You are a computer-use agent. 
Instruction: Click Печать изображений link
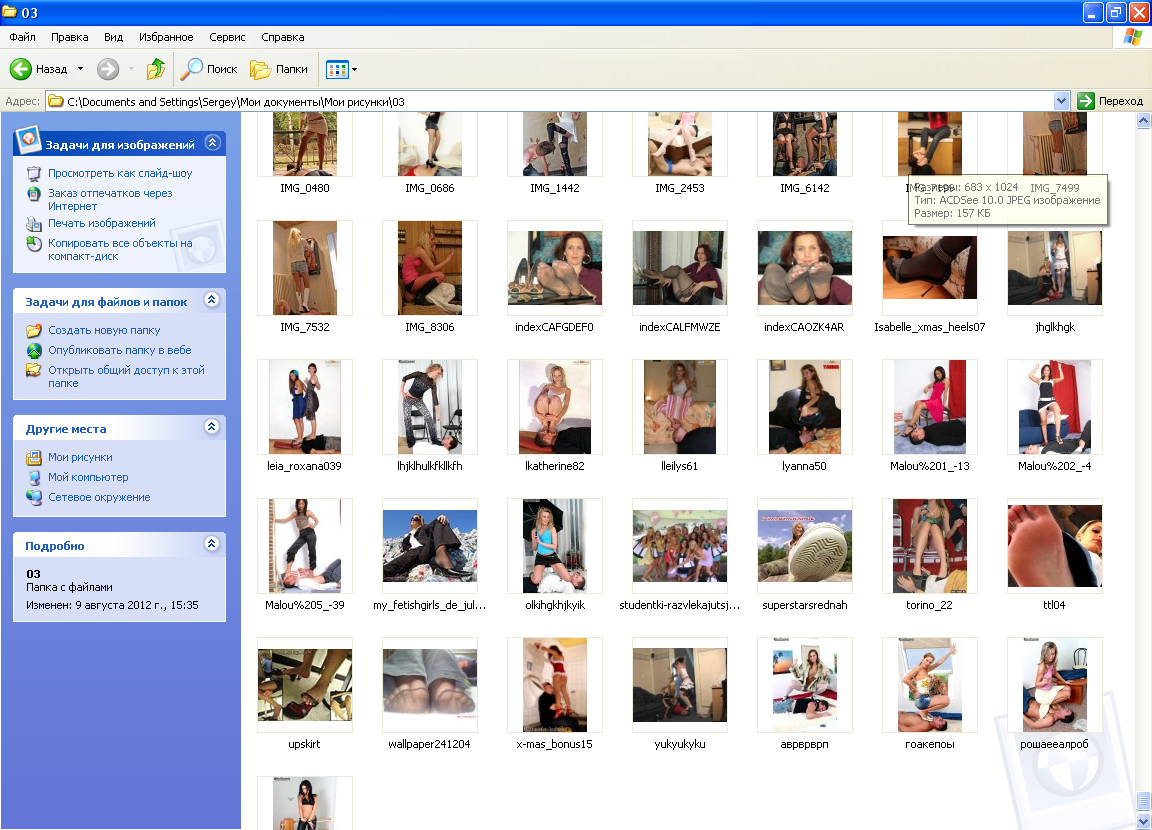click(101, 223)
